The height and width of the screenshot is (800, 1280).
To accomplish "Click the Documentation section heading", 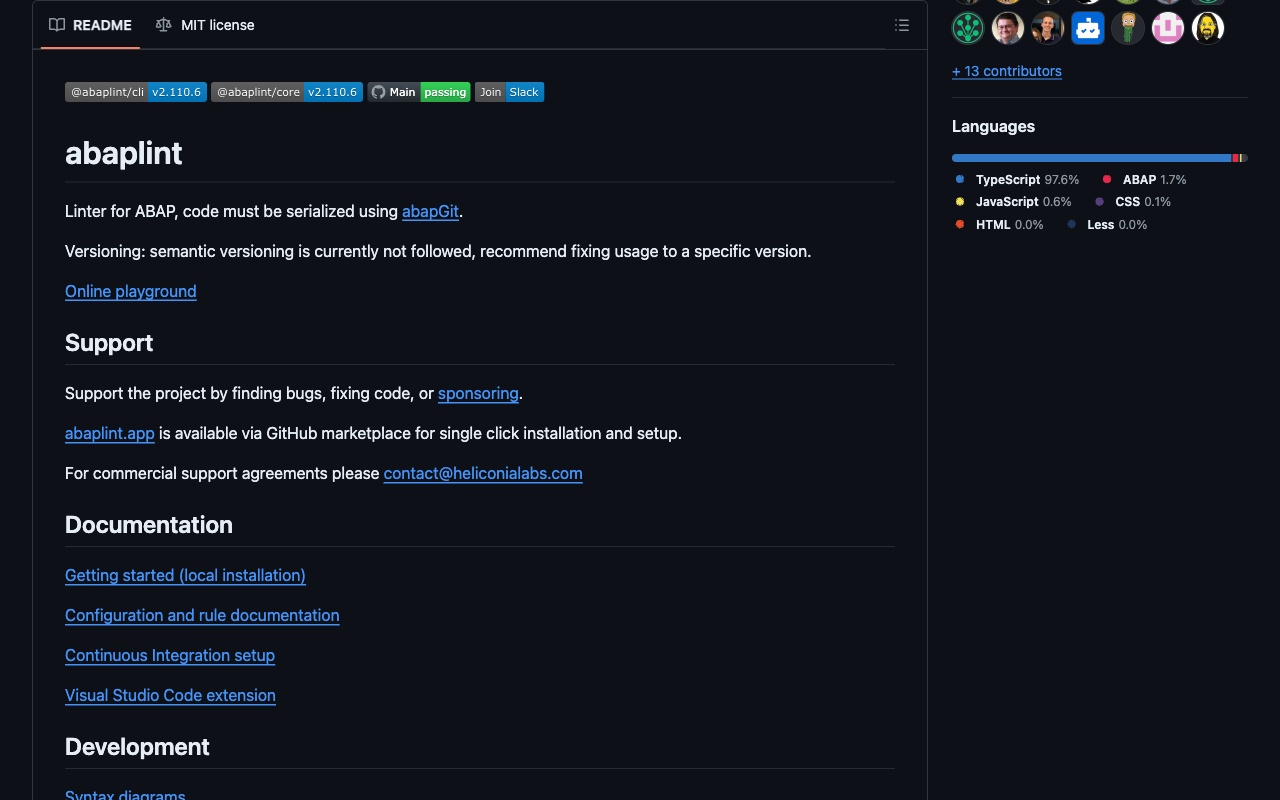I will point(149,525).
